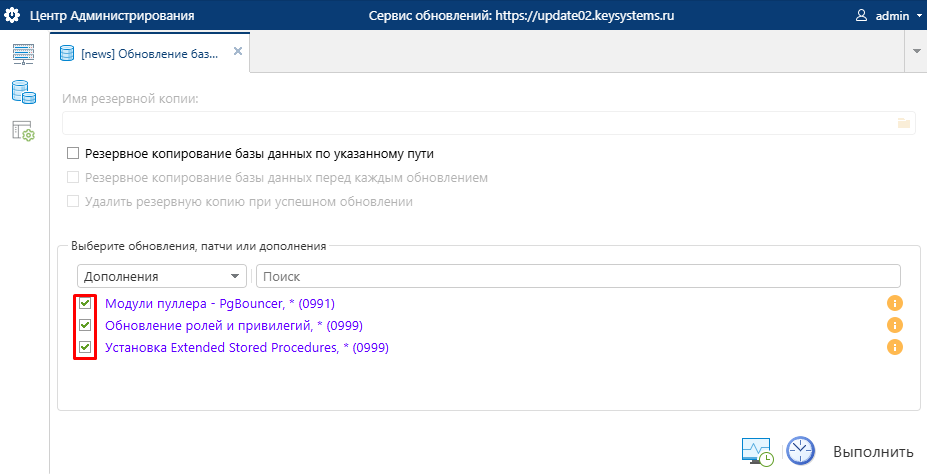The width and height of the screenshot is (927, 474).
Task: Show info for Модули пуллера - PgBouncer
Action: (894, 304)
